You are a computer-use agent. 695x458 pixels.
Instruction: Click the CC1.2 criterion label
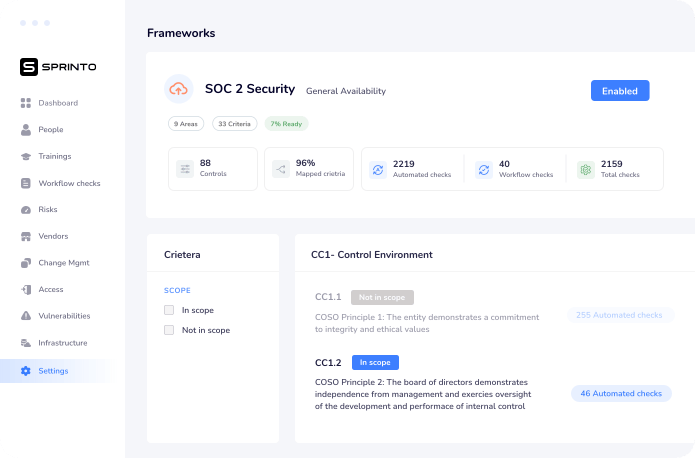click(328, 363)
